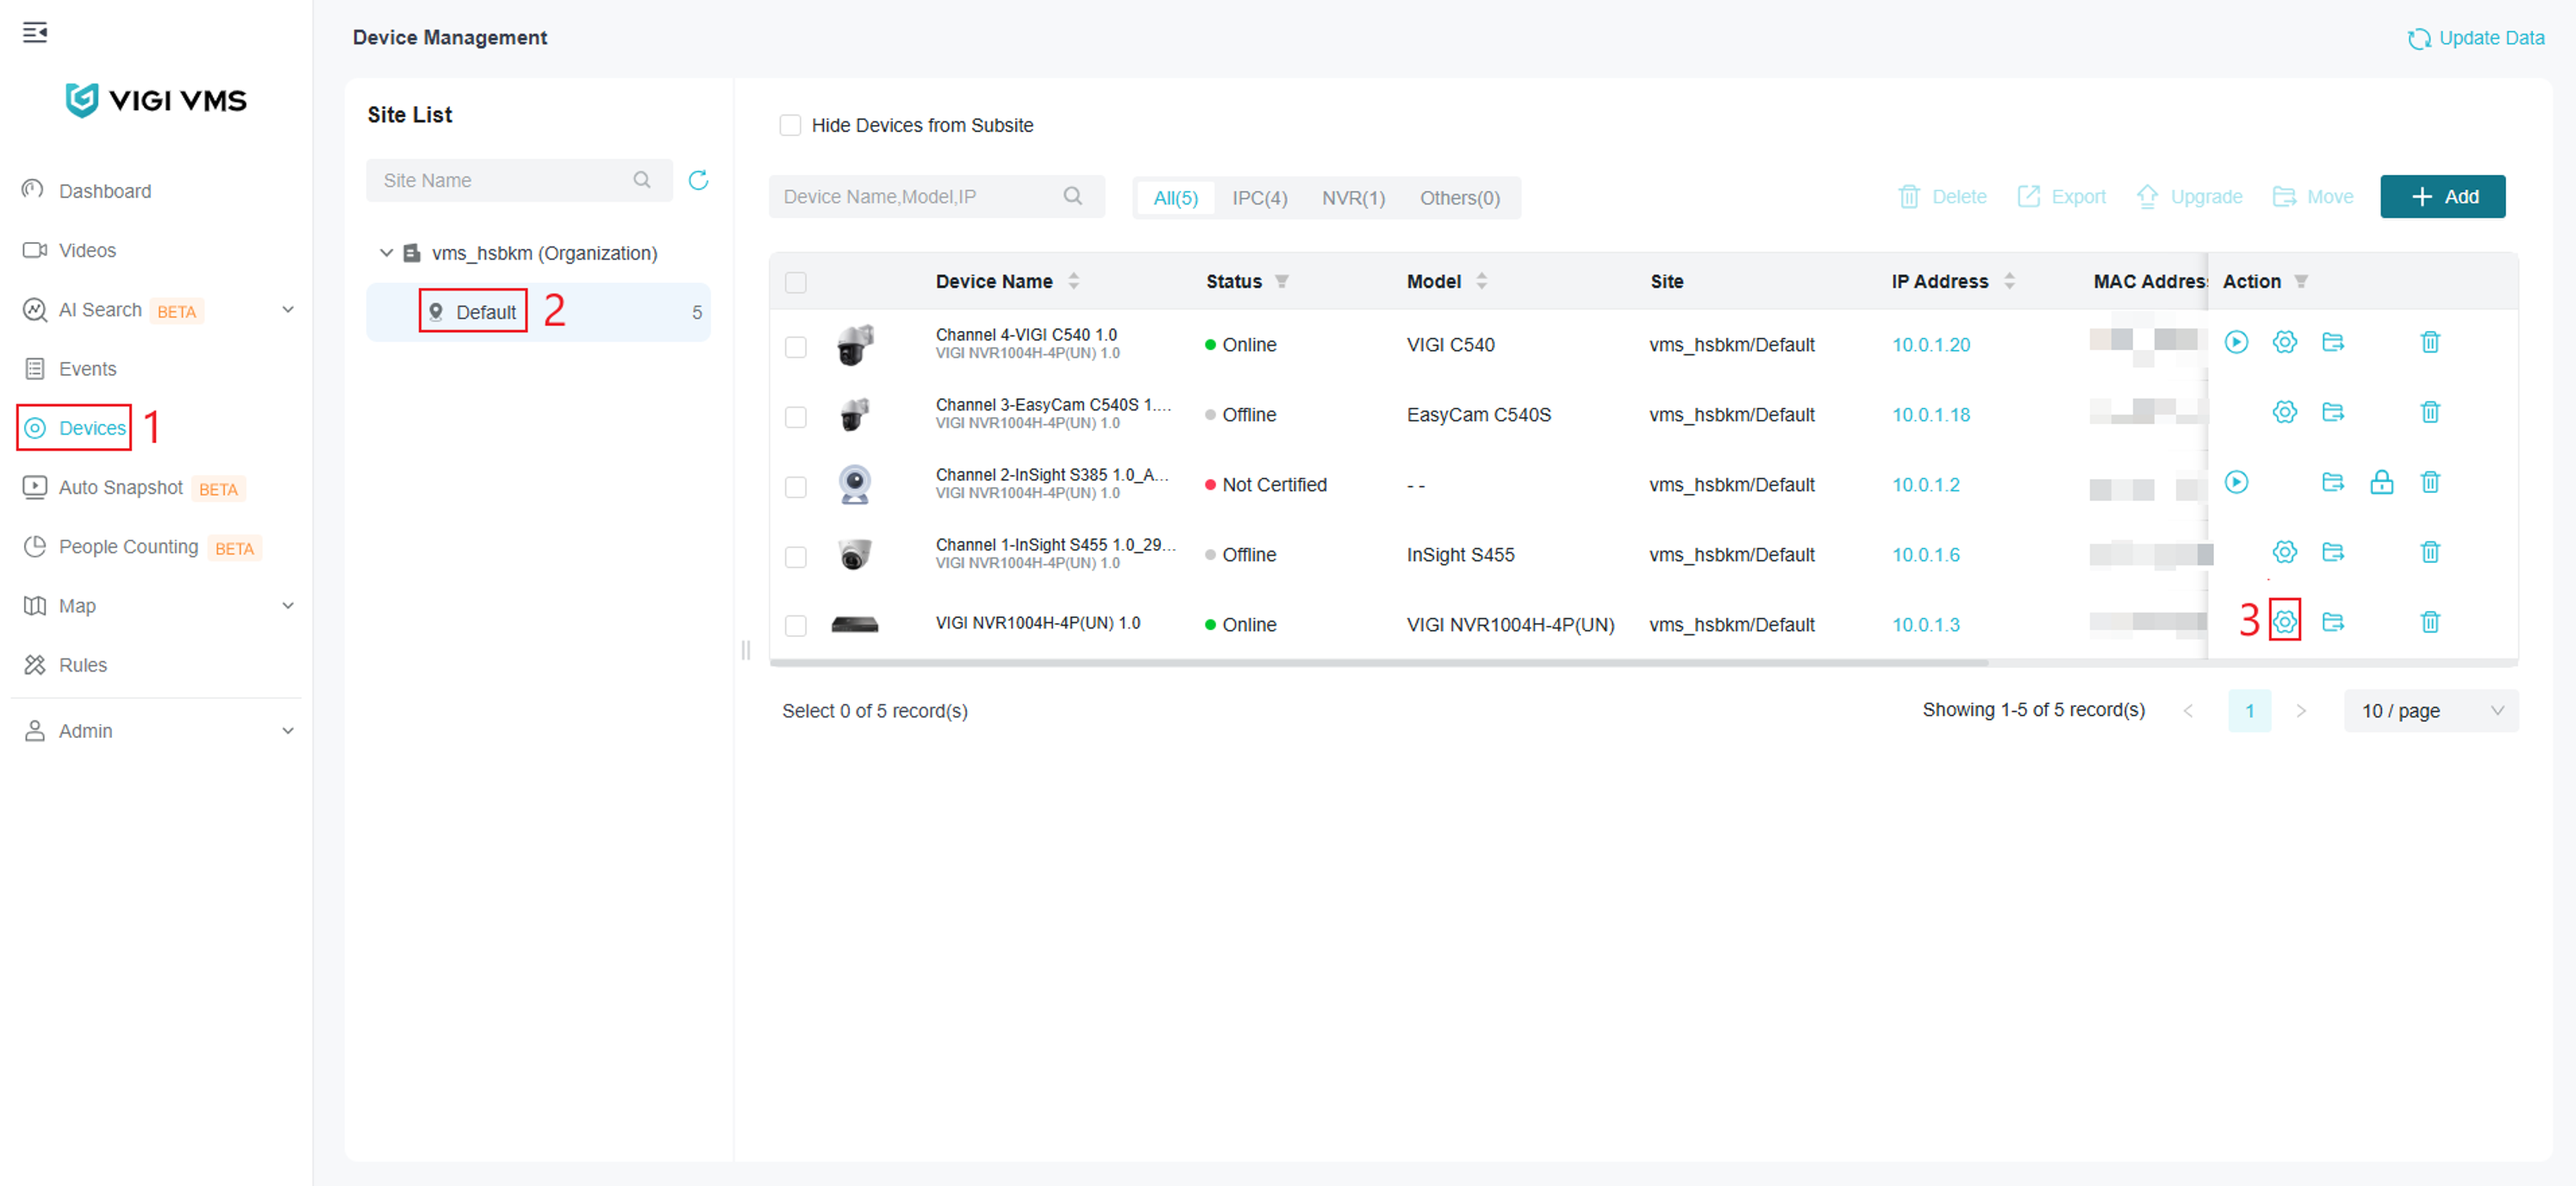Play live view for Channel 2-InSight S385

click(2236, 482)
